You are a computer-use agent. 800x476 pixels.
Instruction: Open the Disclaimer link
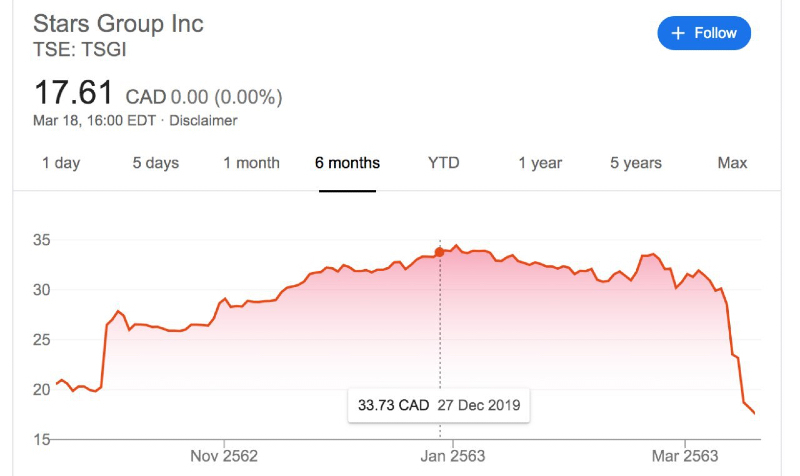pyautogui.click(x=203, y=121)
